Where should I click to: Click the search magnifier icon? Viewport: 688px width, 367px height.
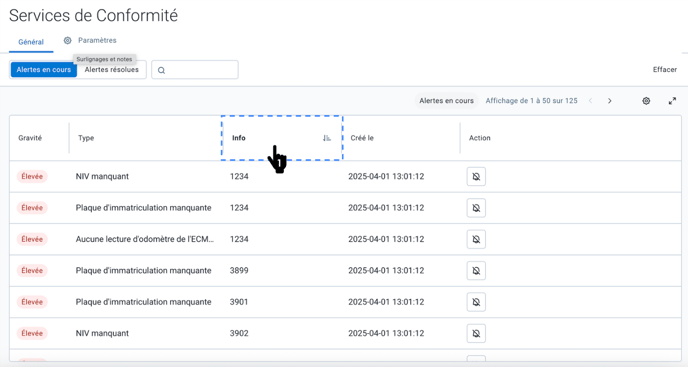161,70
